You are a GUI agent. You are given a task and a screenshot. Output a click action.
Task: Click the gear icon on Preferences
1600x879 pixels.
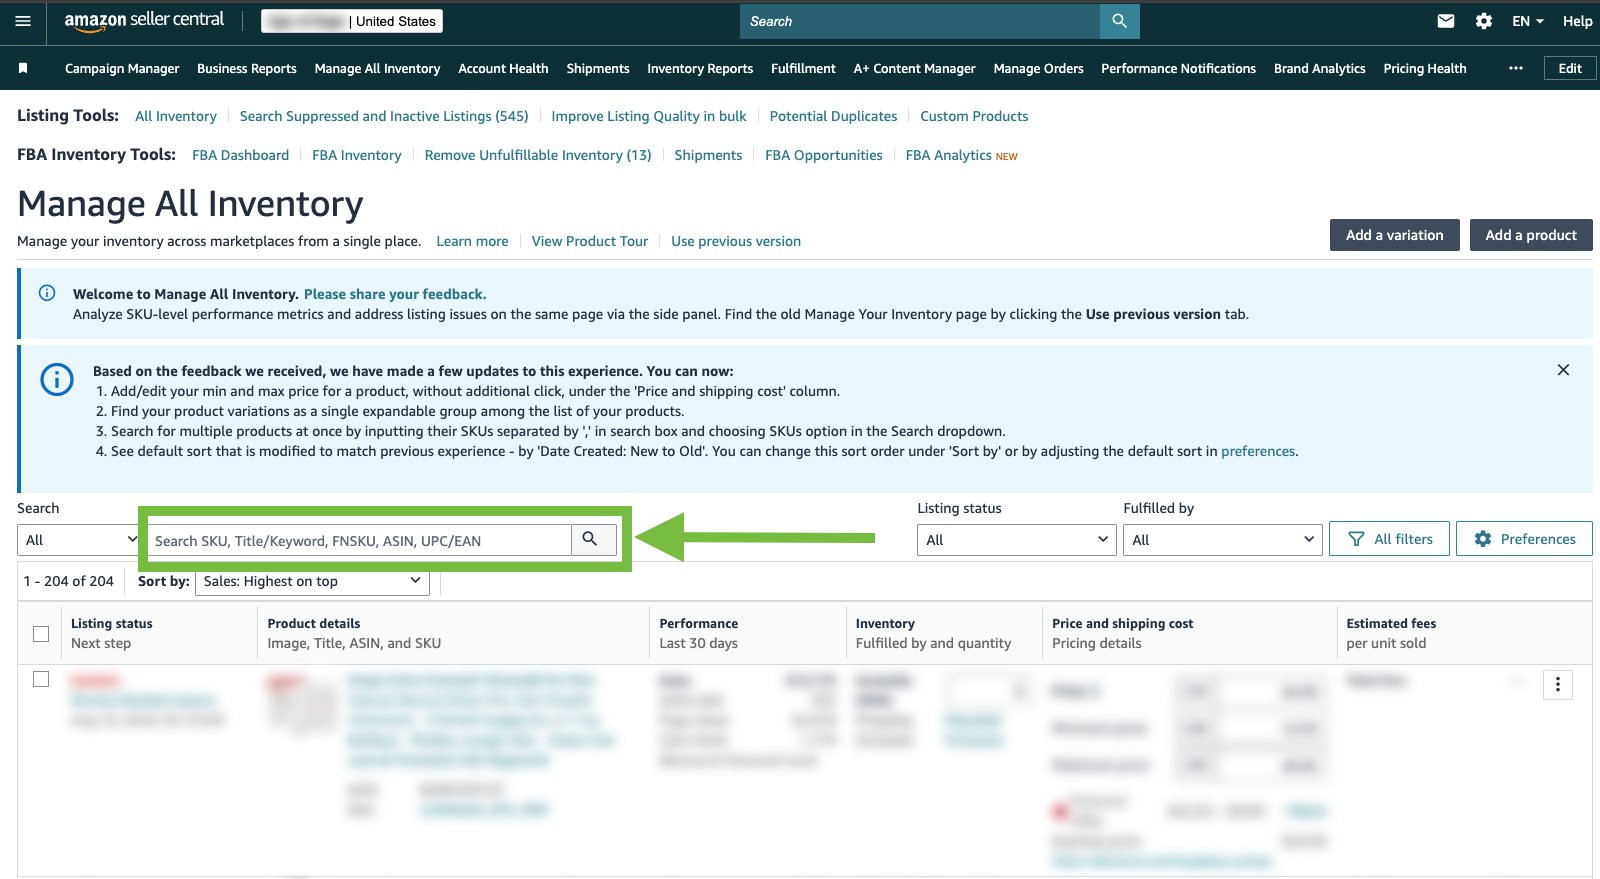click(x=1483, y=539)
